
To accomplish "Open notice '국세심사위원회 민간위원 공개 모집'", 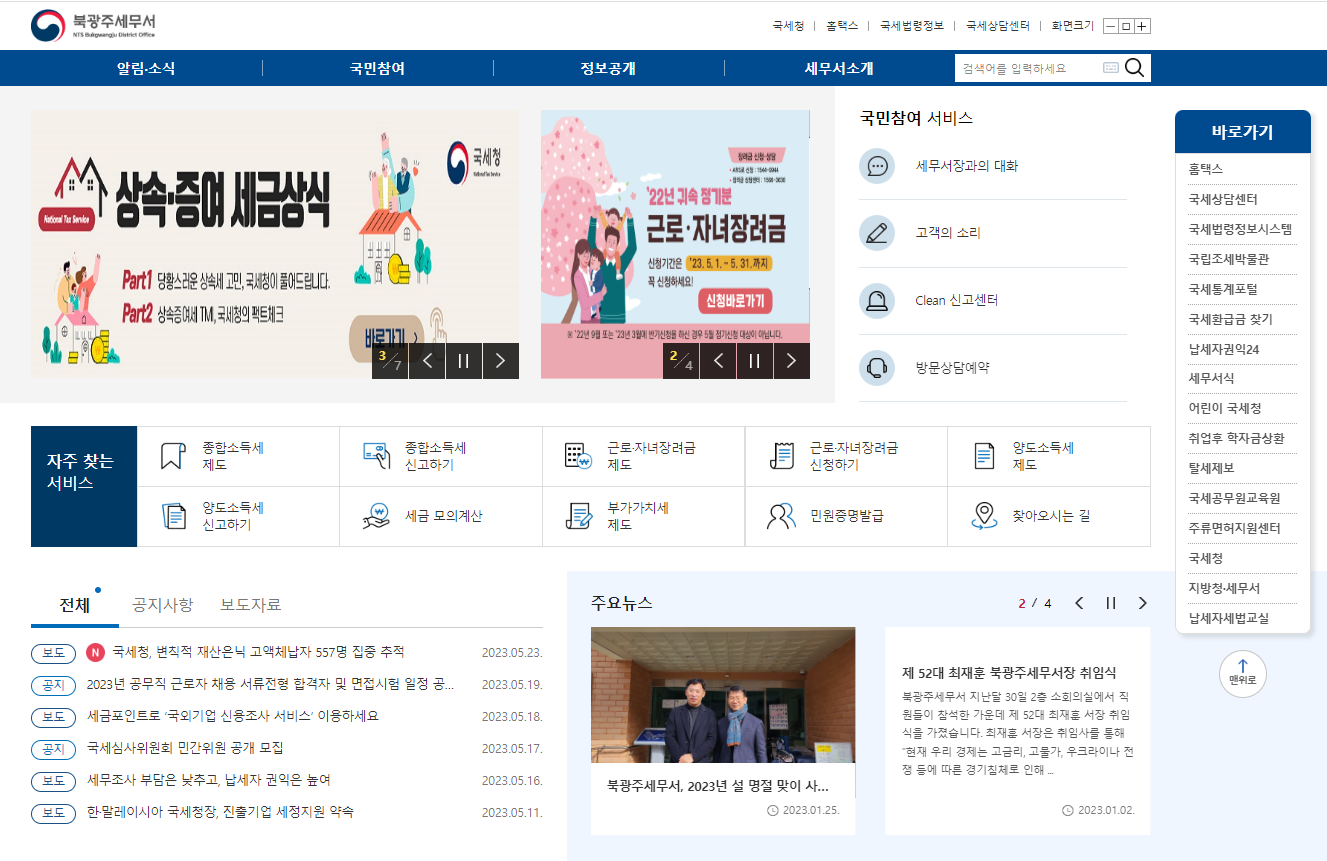I will [185, 748].
